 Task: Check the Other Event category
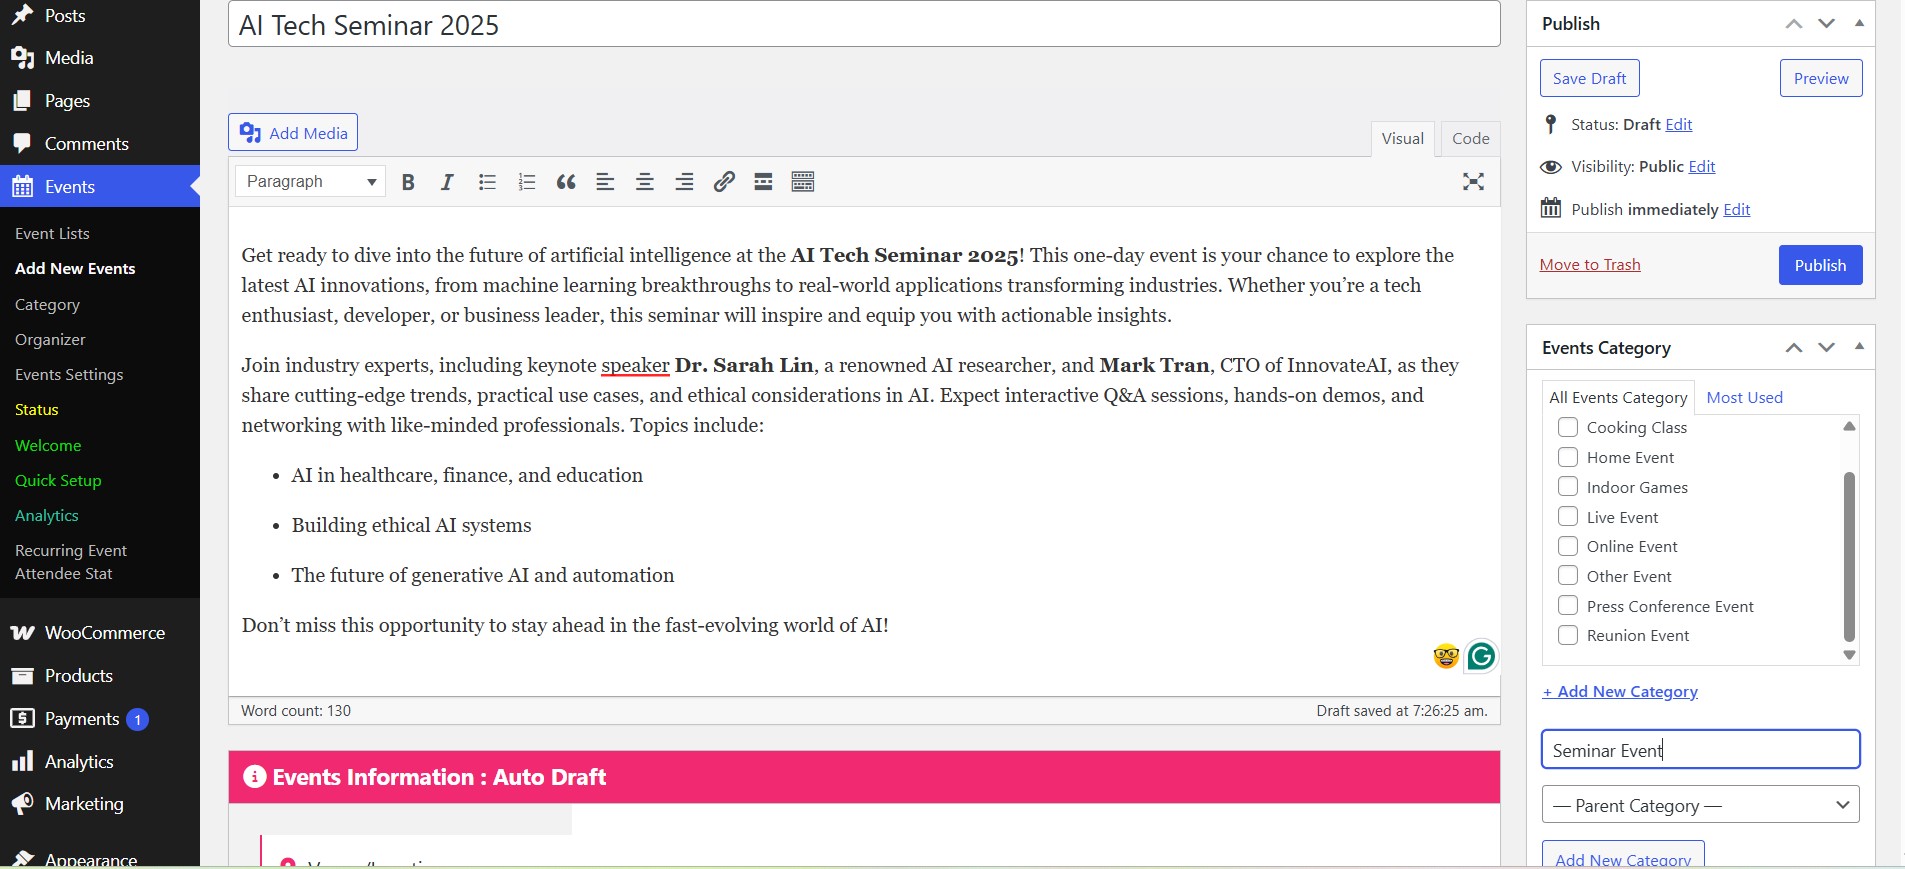point(1568,576)
